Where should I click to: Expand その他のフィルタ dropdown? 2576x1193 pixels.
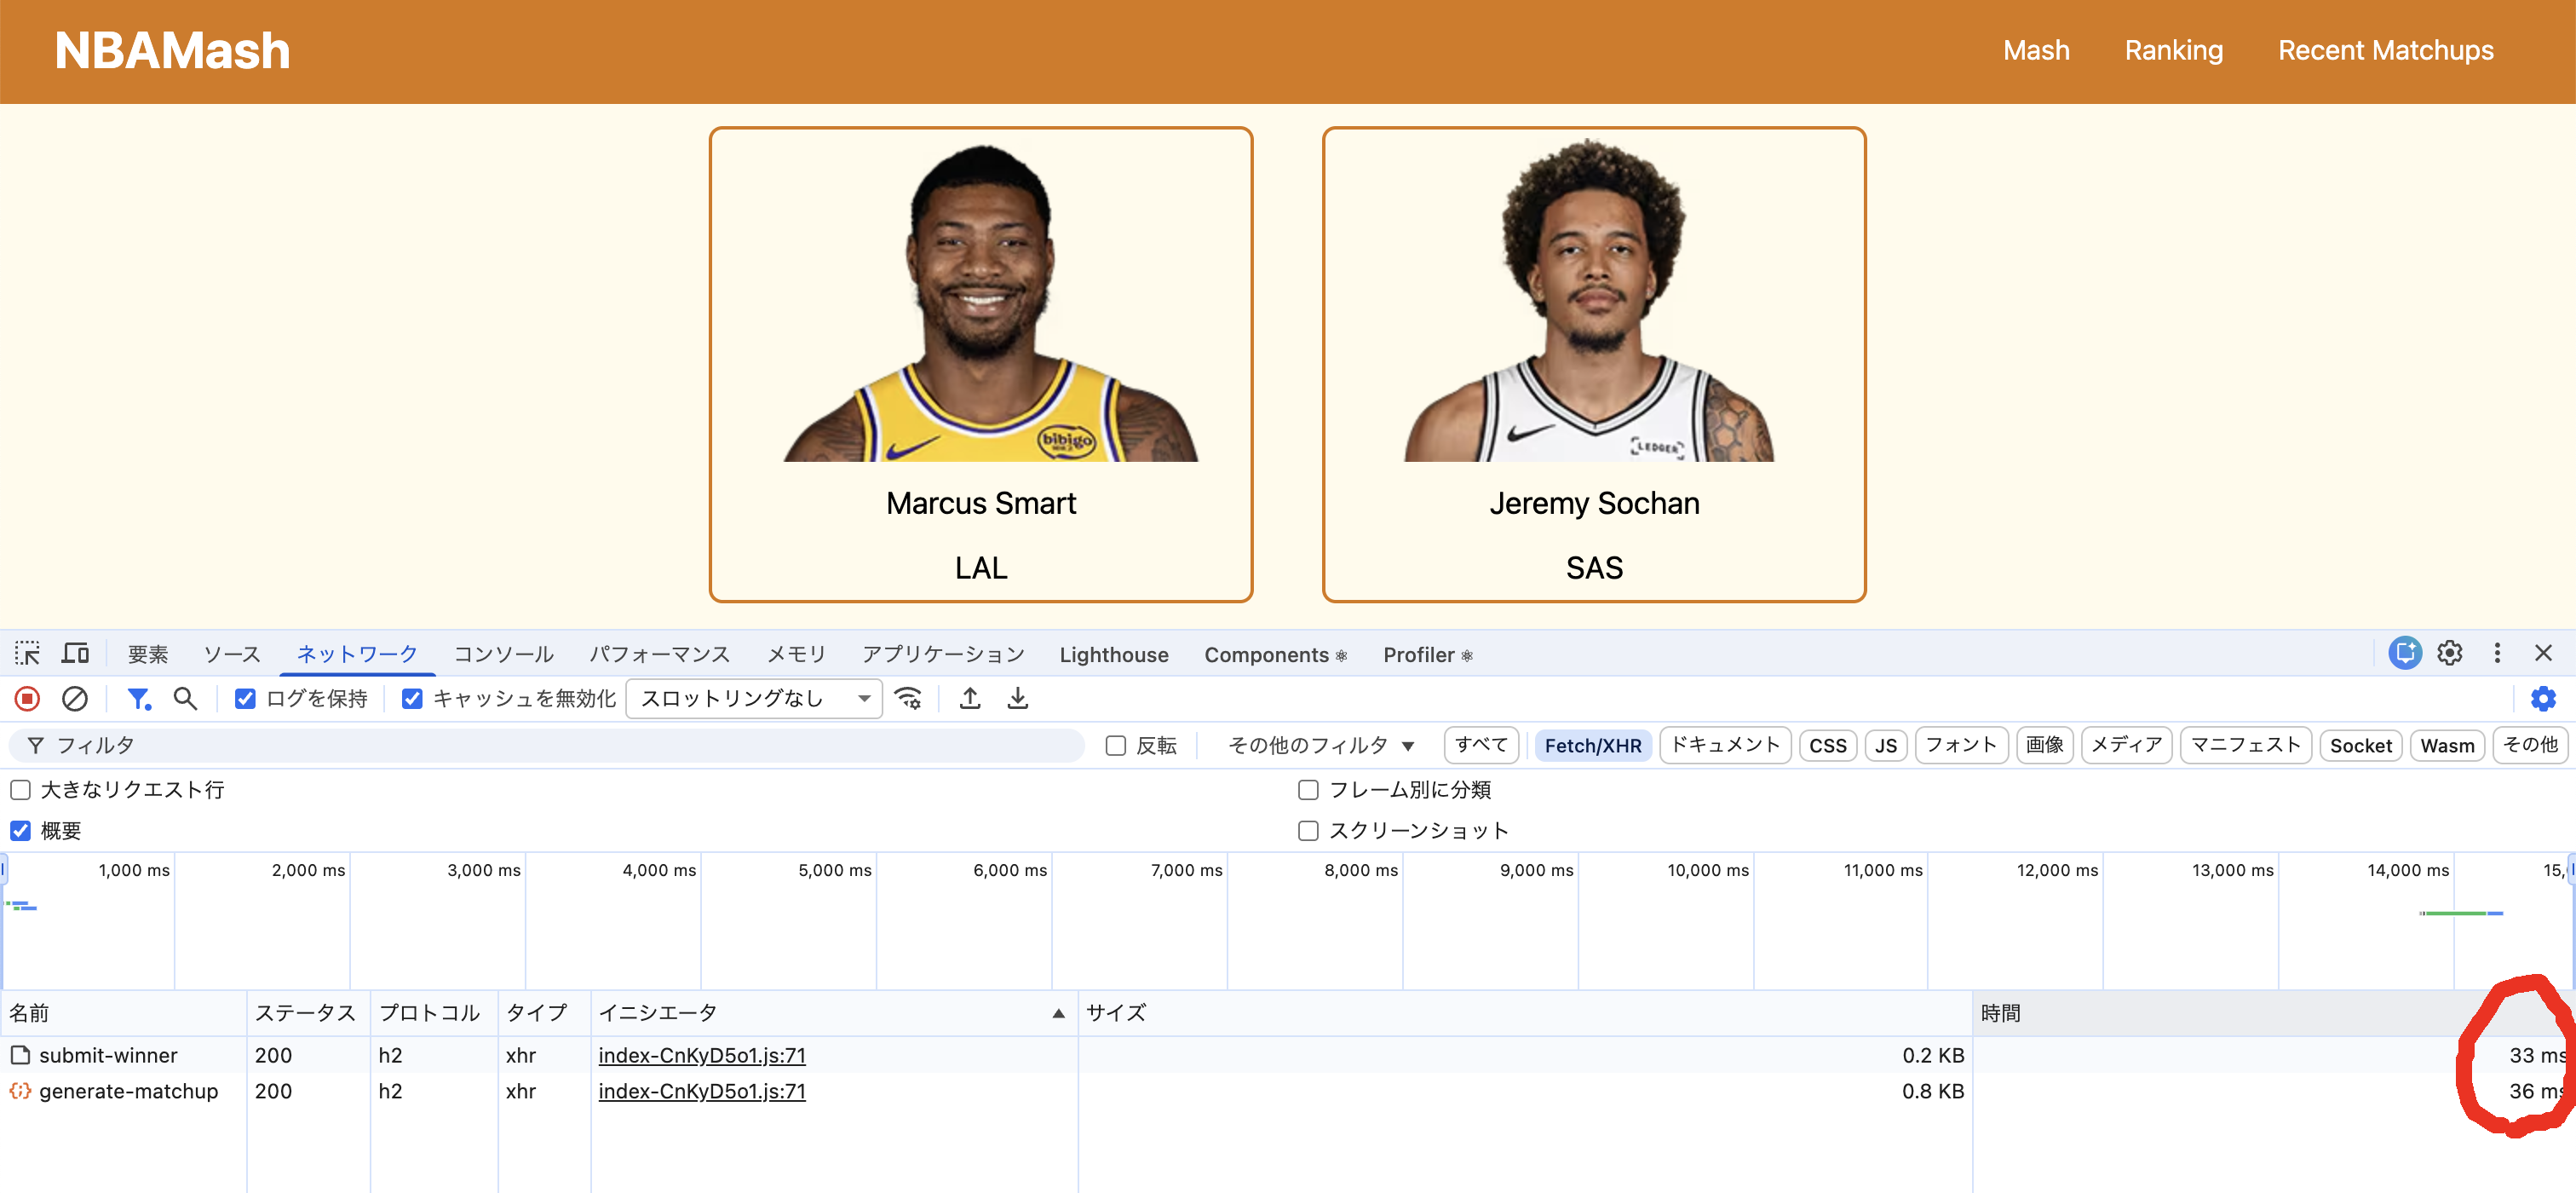point(1320,746)
